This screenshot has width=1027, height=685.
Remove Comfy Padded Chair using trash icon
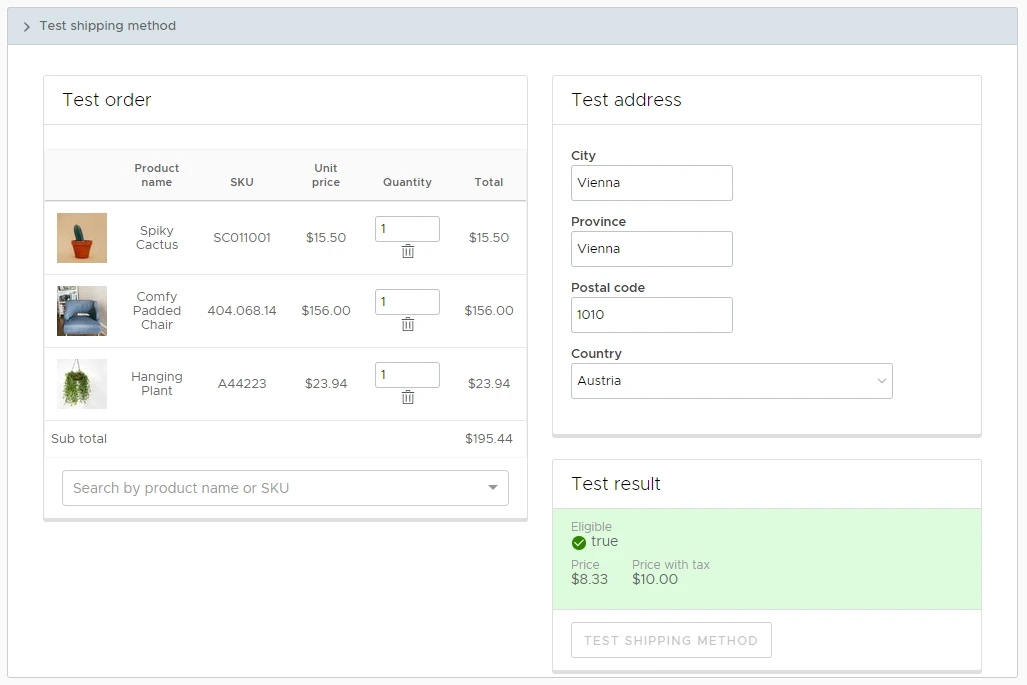click(408, 324)
